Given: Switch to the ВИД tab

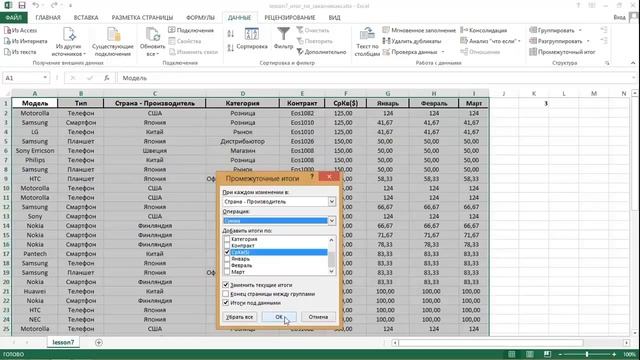Looking at the screenshot, I should (x=334, y=18).
